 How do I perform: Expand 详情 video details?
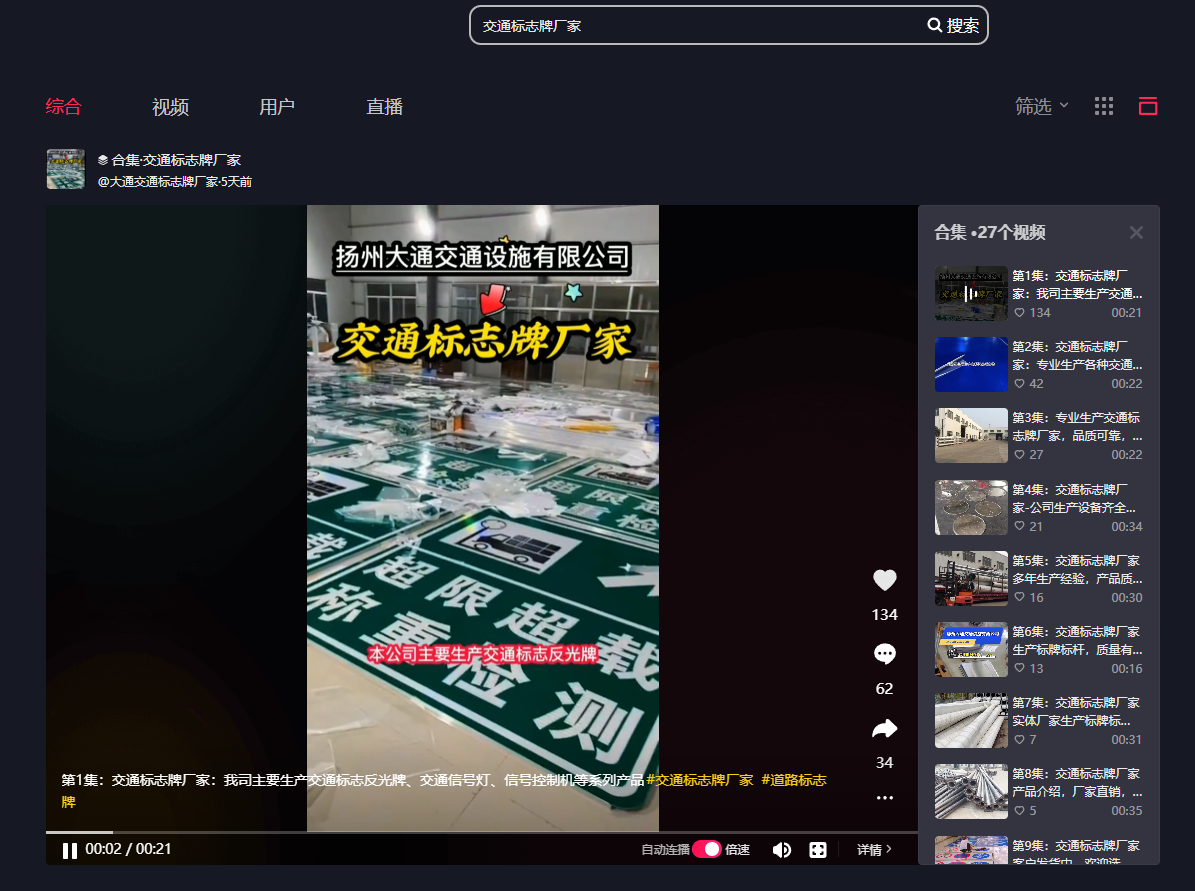tap(874, 850)
